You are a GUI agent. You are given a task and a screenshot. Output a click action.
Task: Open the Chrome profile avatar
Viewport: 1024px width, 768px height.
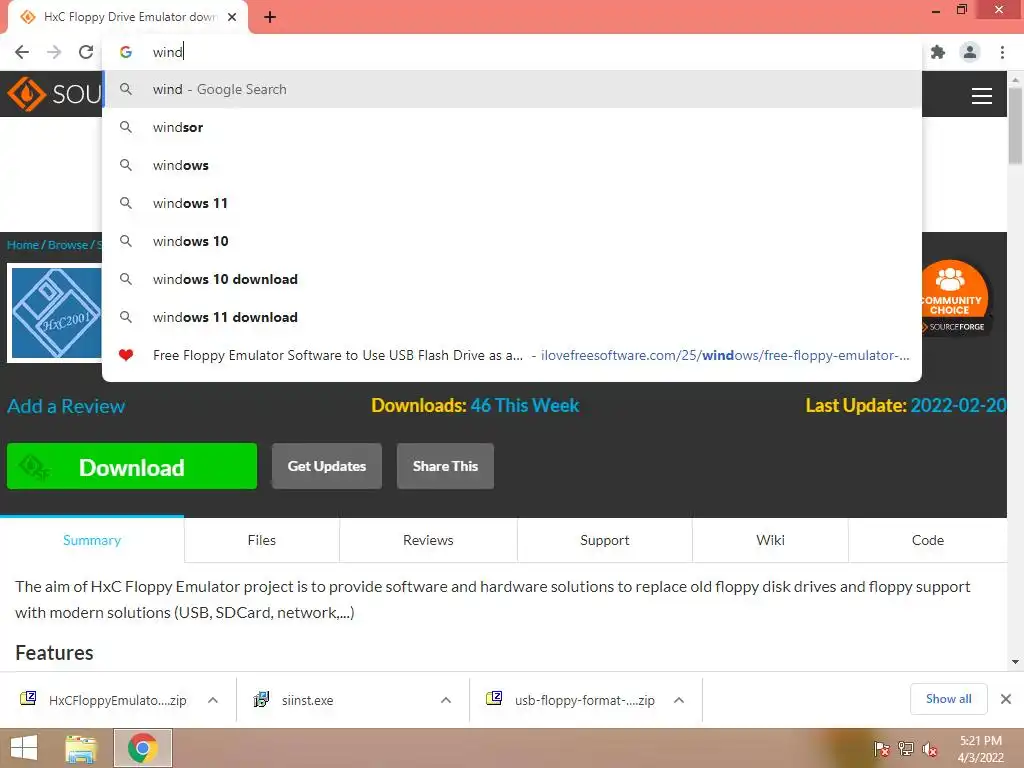[970, 52]
